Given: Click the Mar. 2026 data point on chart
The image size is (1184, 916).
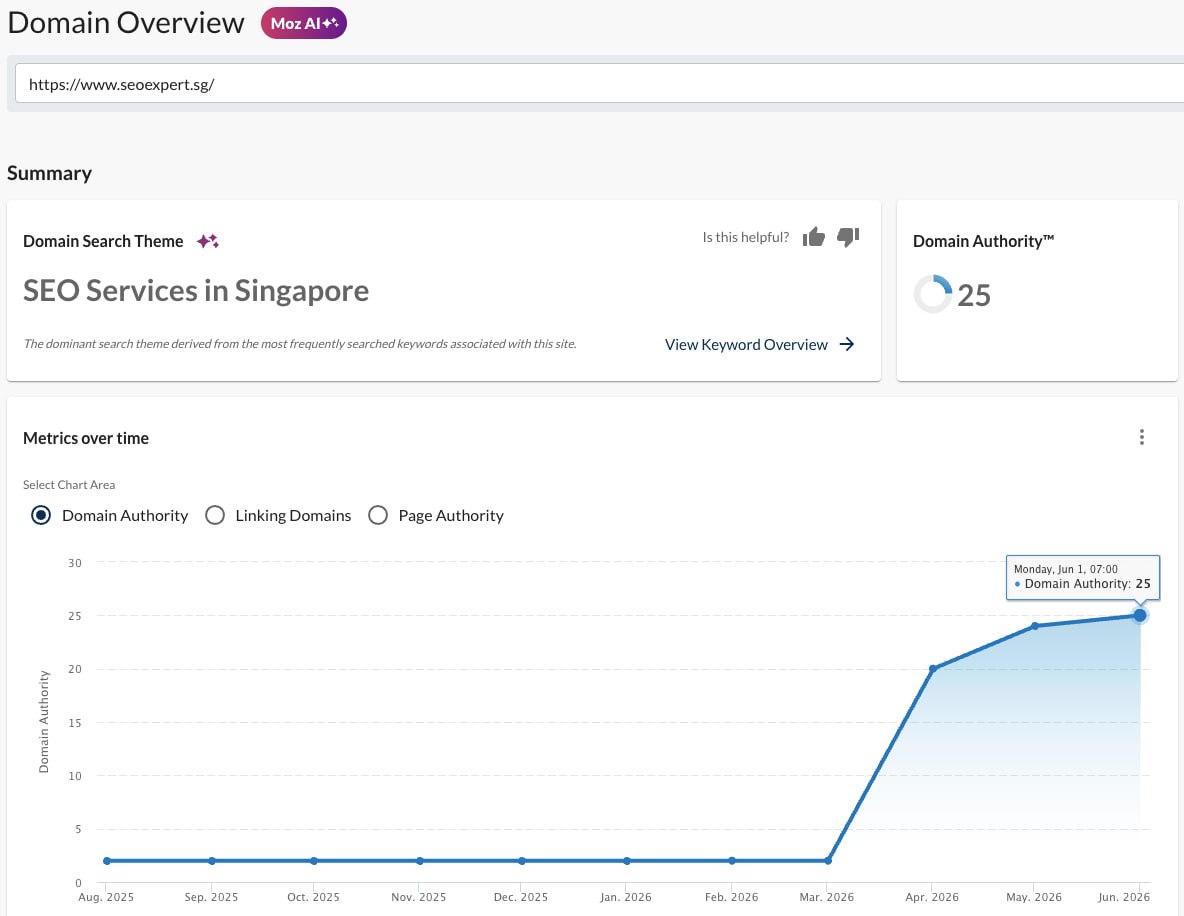Looking at the screenshot, I should point(828,860).
